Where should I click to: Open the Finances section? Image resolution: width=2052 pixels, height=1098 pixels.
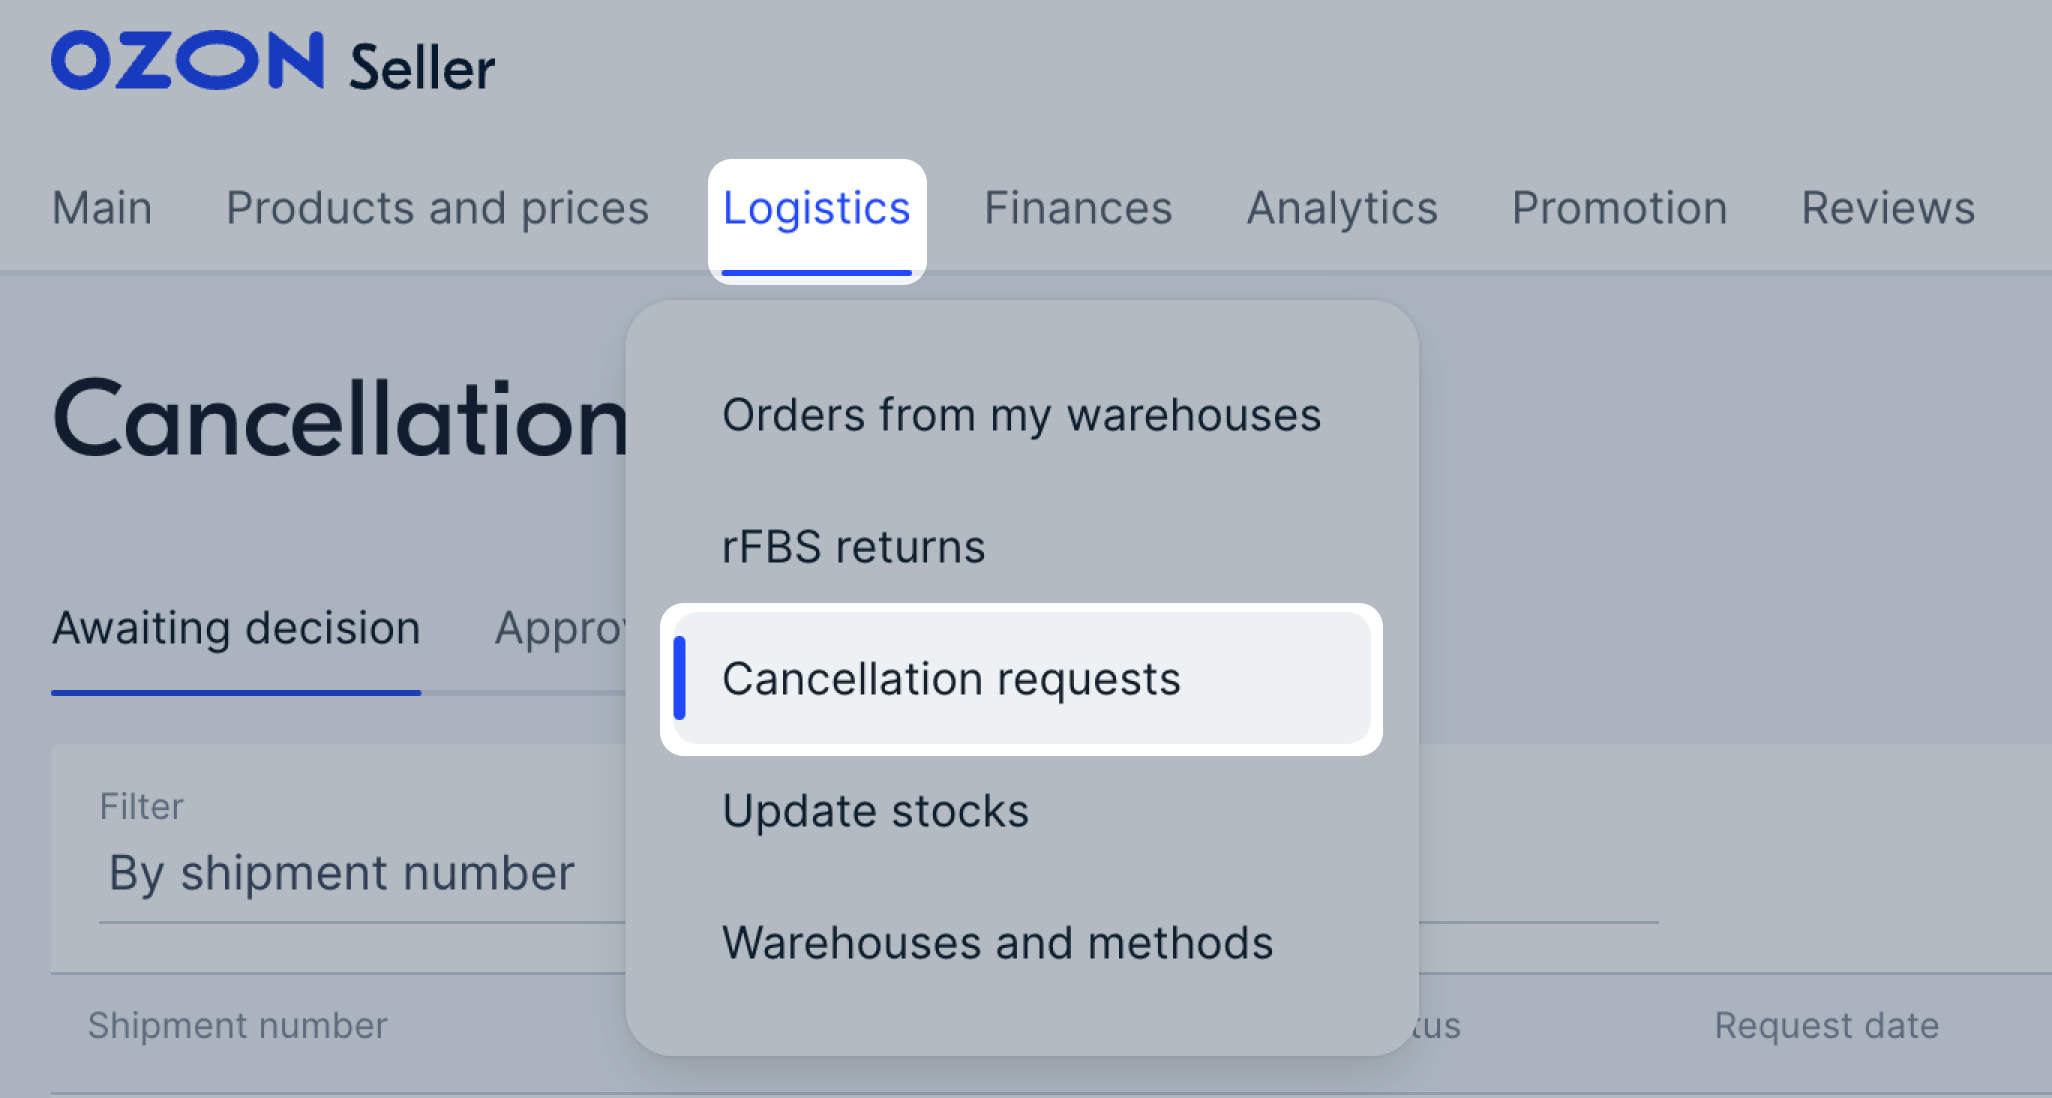(1078, 208)
